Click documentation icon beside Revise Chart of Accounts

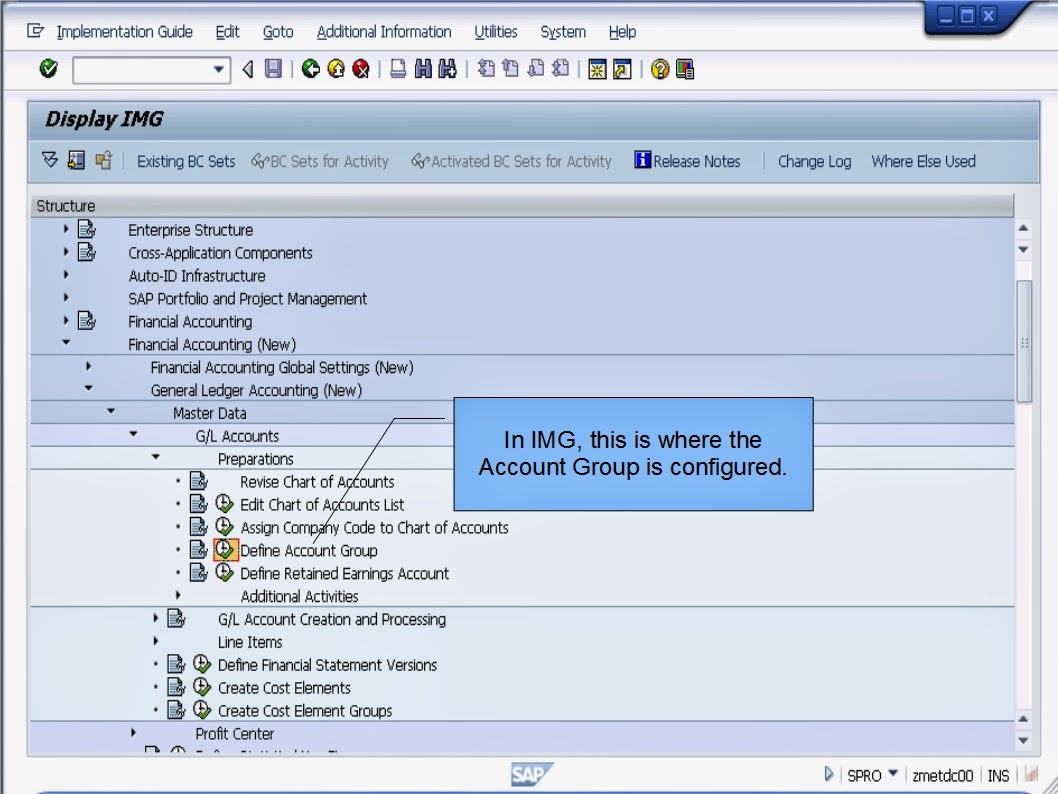[x=198, y=481]
